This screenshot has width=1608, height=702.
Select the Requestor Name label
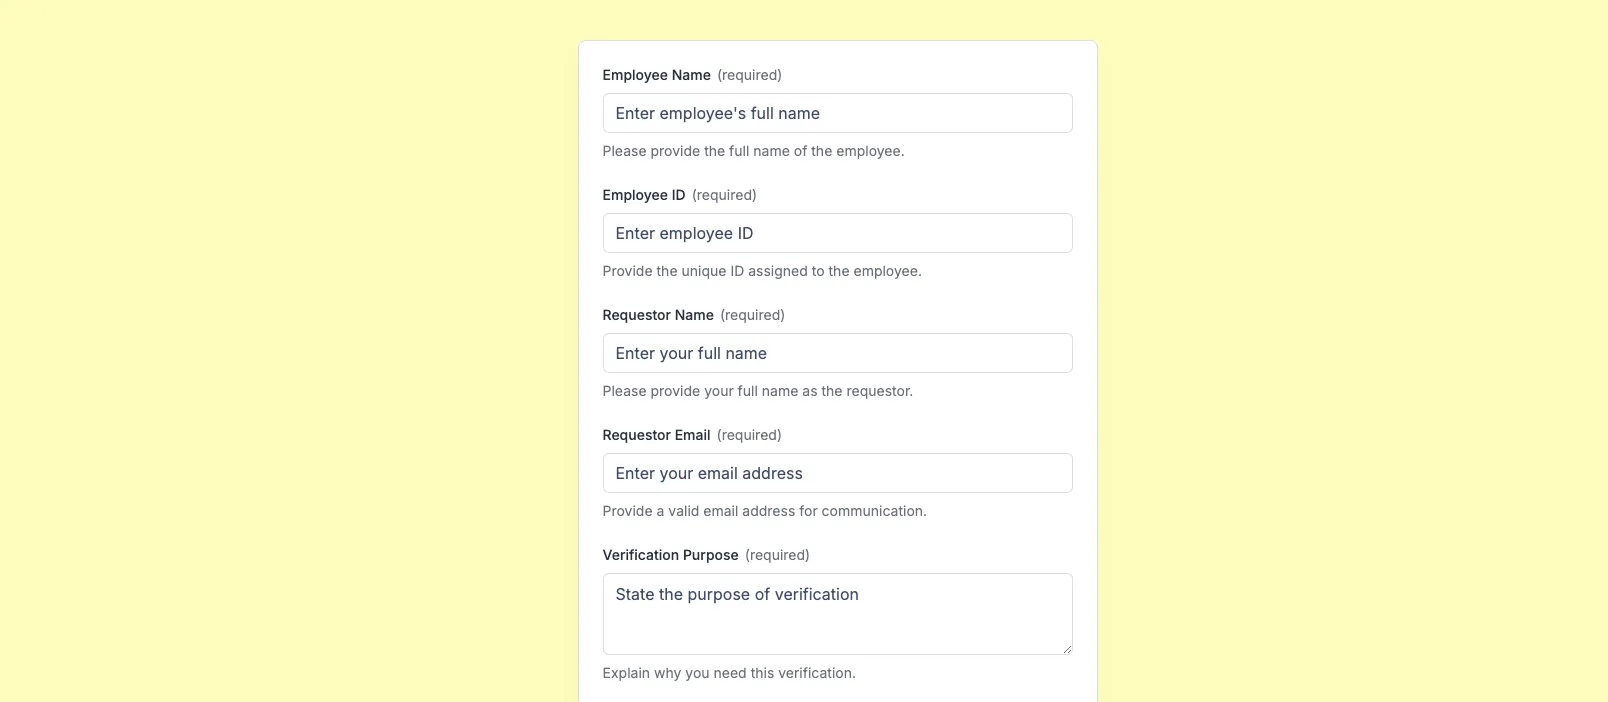[658, 315]
